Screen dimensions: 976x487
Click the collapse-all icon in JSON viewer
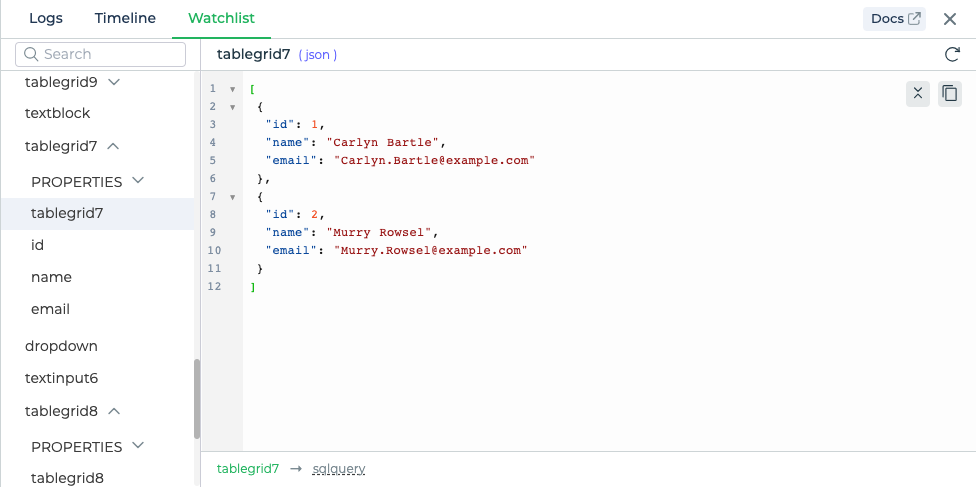[917, 94]
